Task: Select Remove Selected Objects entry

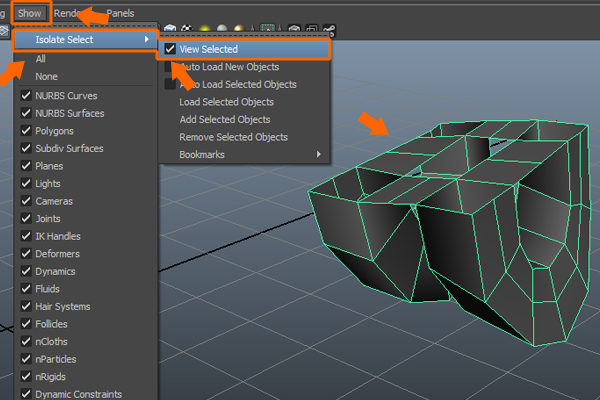Action: point(233,137)
